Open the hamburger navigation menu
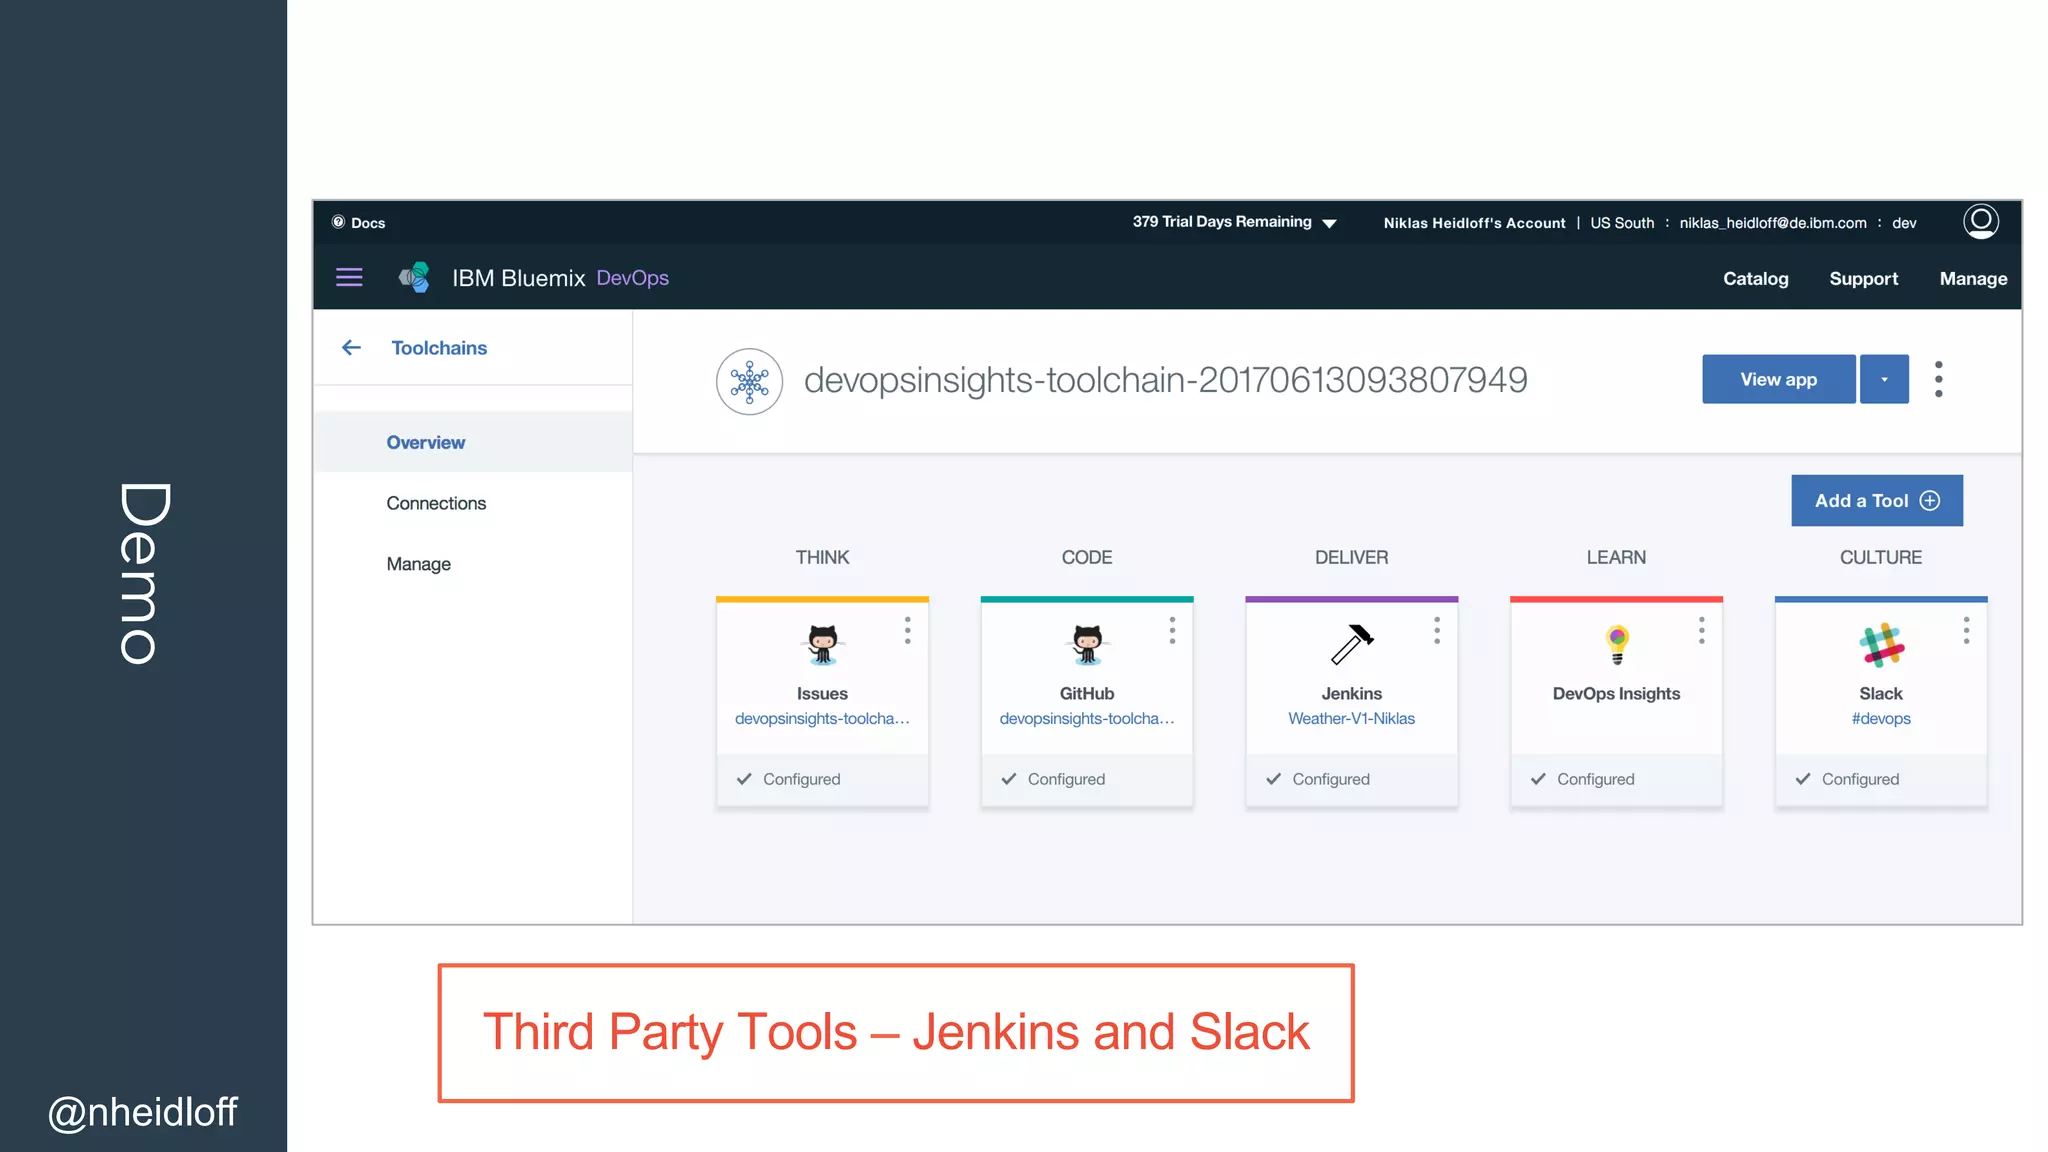The width and height of the screenshot is (2048, 1152). click(349, 277)
